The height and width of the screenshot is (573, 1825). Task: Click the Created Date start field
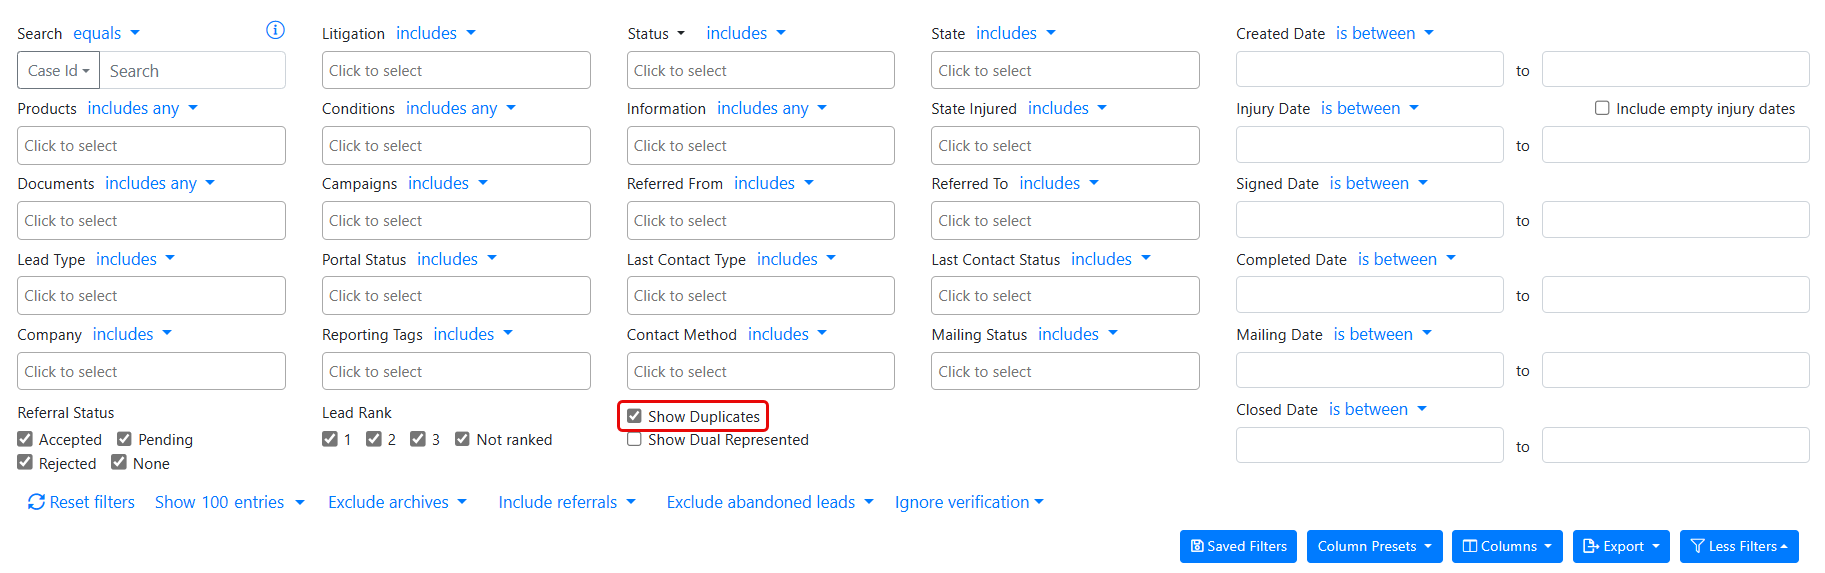click(x=1369, y=70)
